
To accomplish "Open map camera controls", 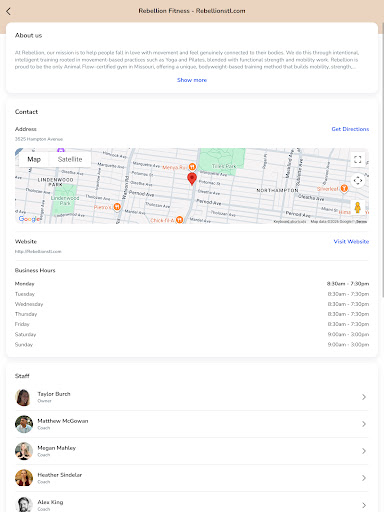I will [358, 180].
